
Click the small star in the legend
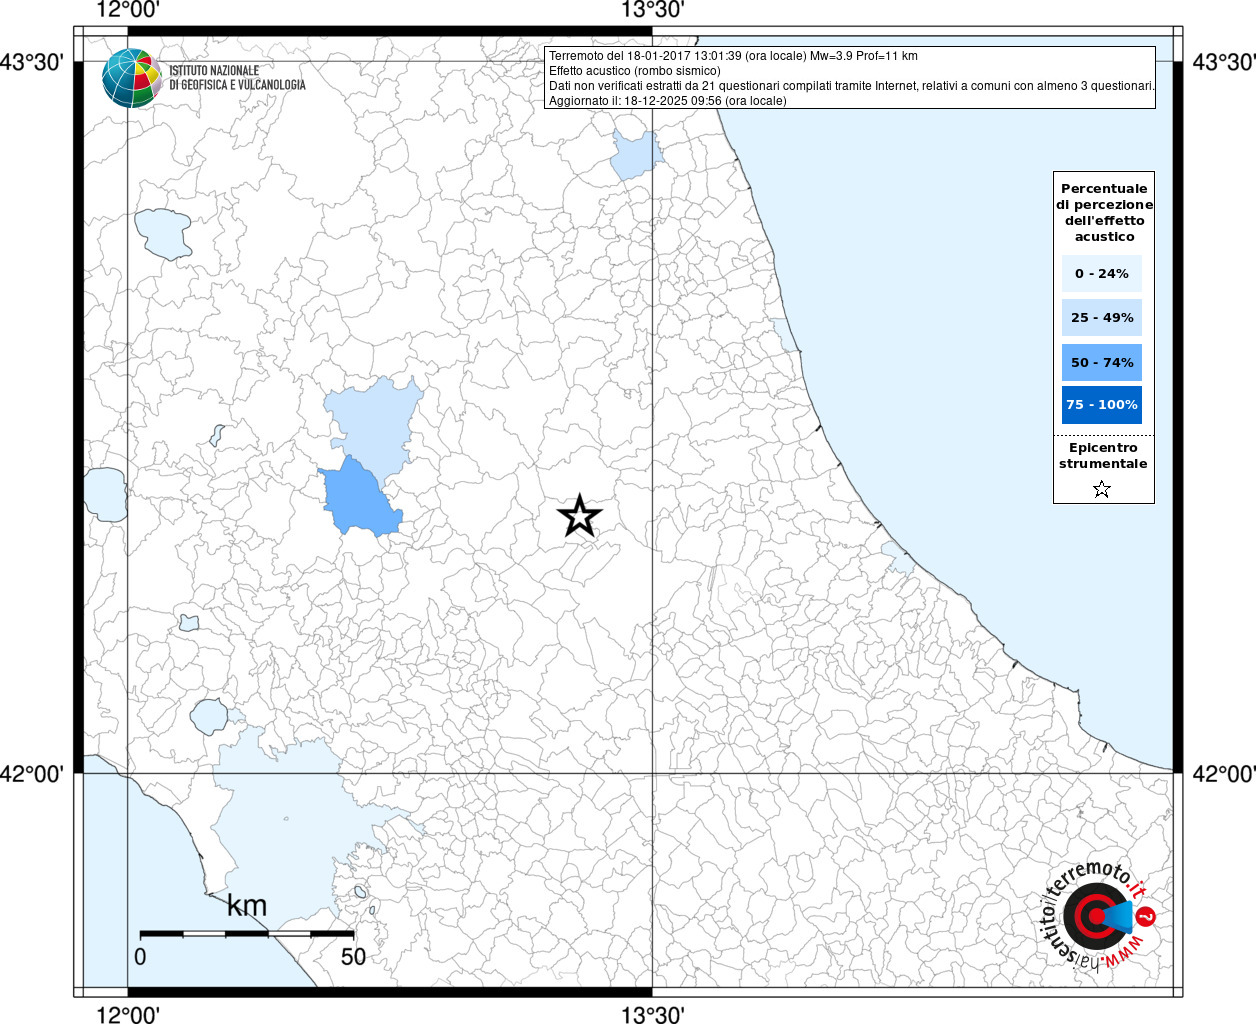[1102, 489]
